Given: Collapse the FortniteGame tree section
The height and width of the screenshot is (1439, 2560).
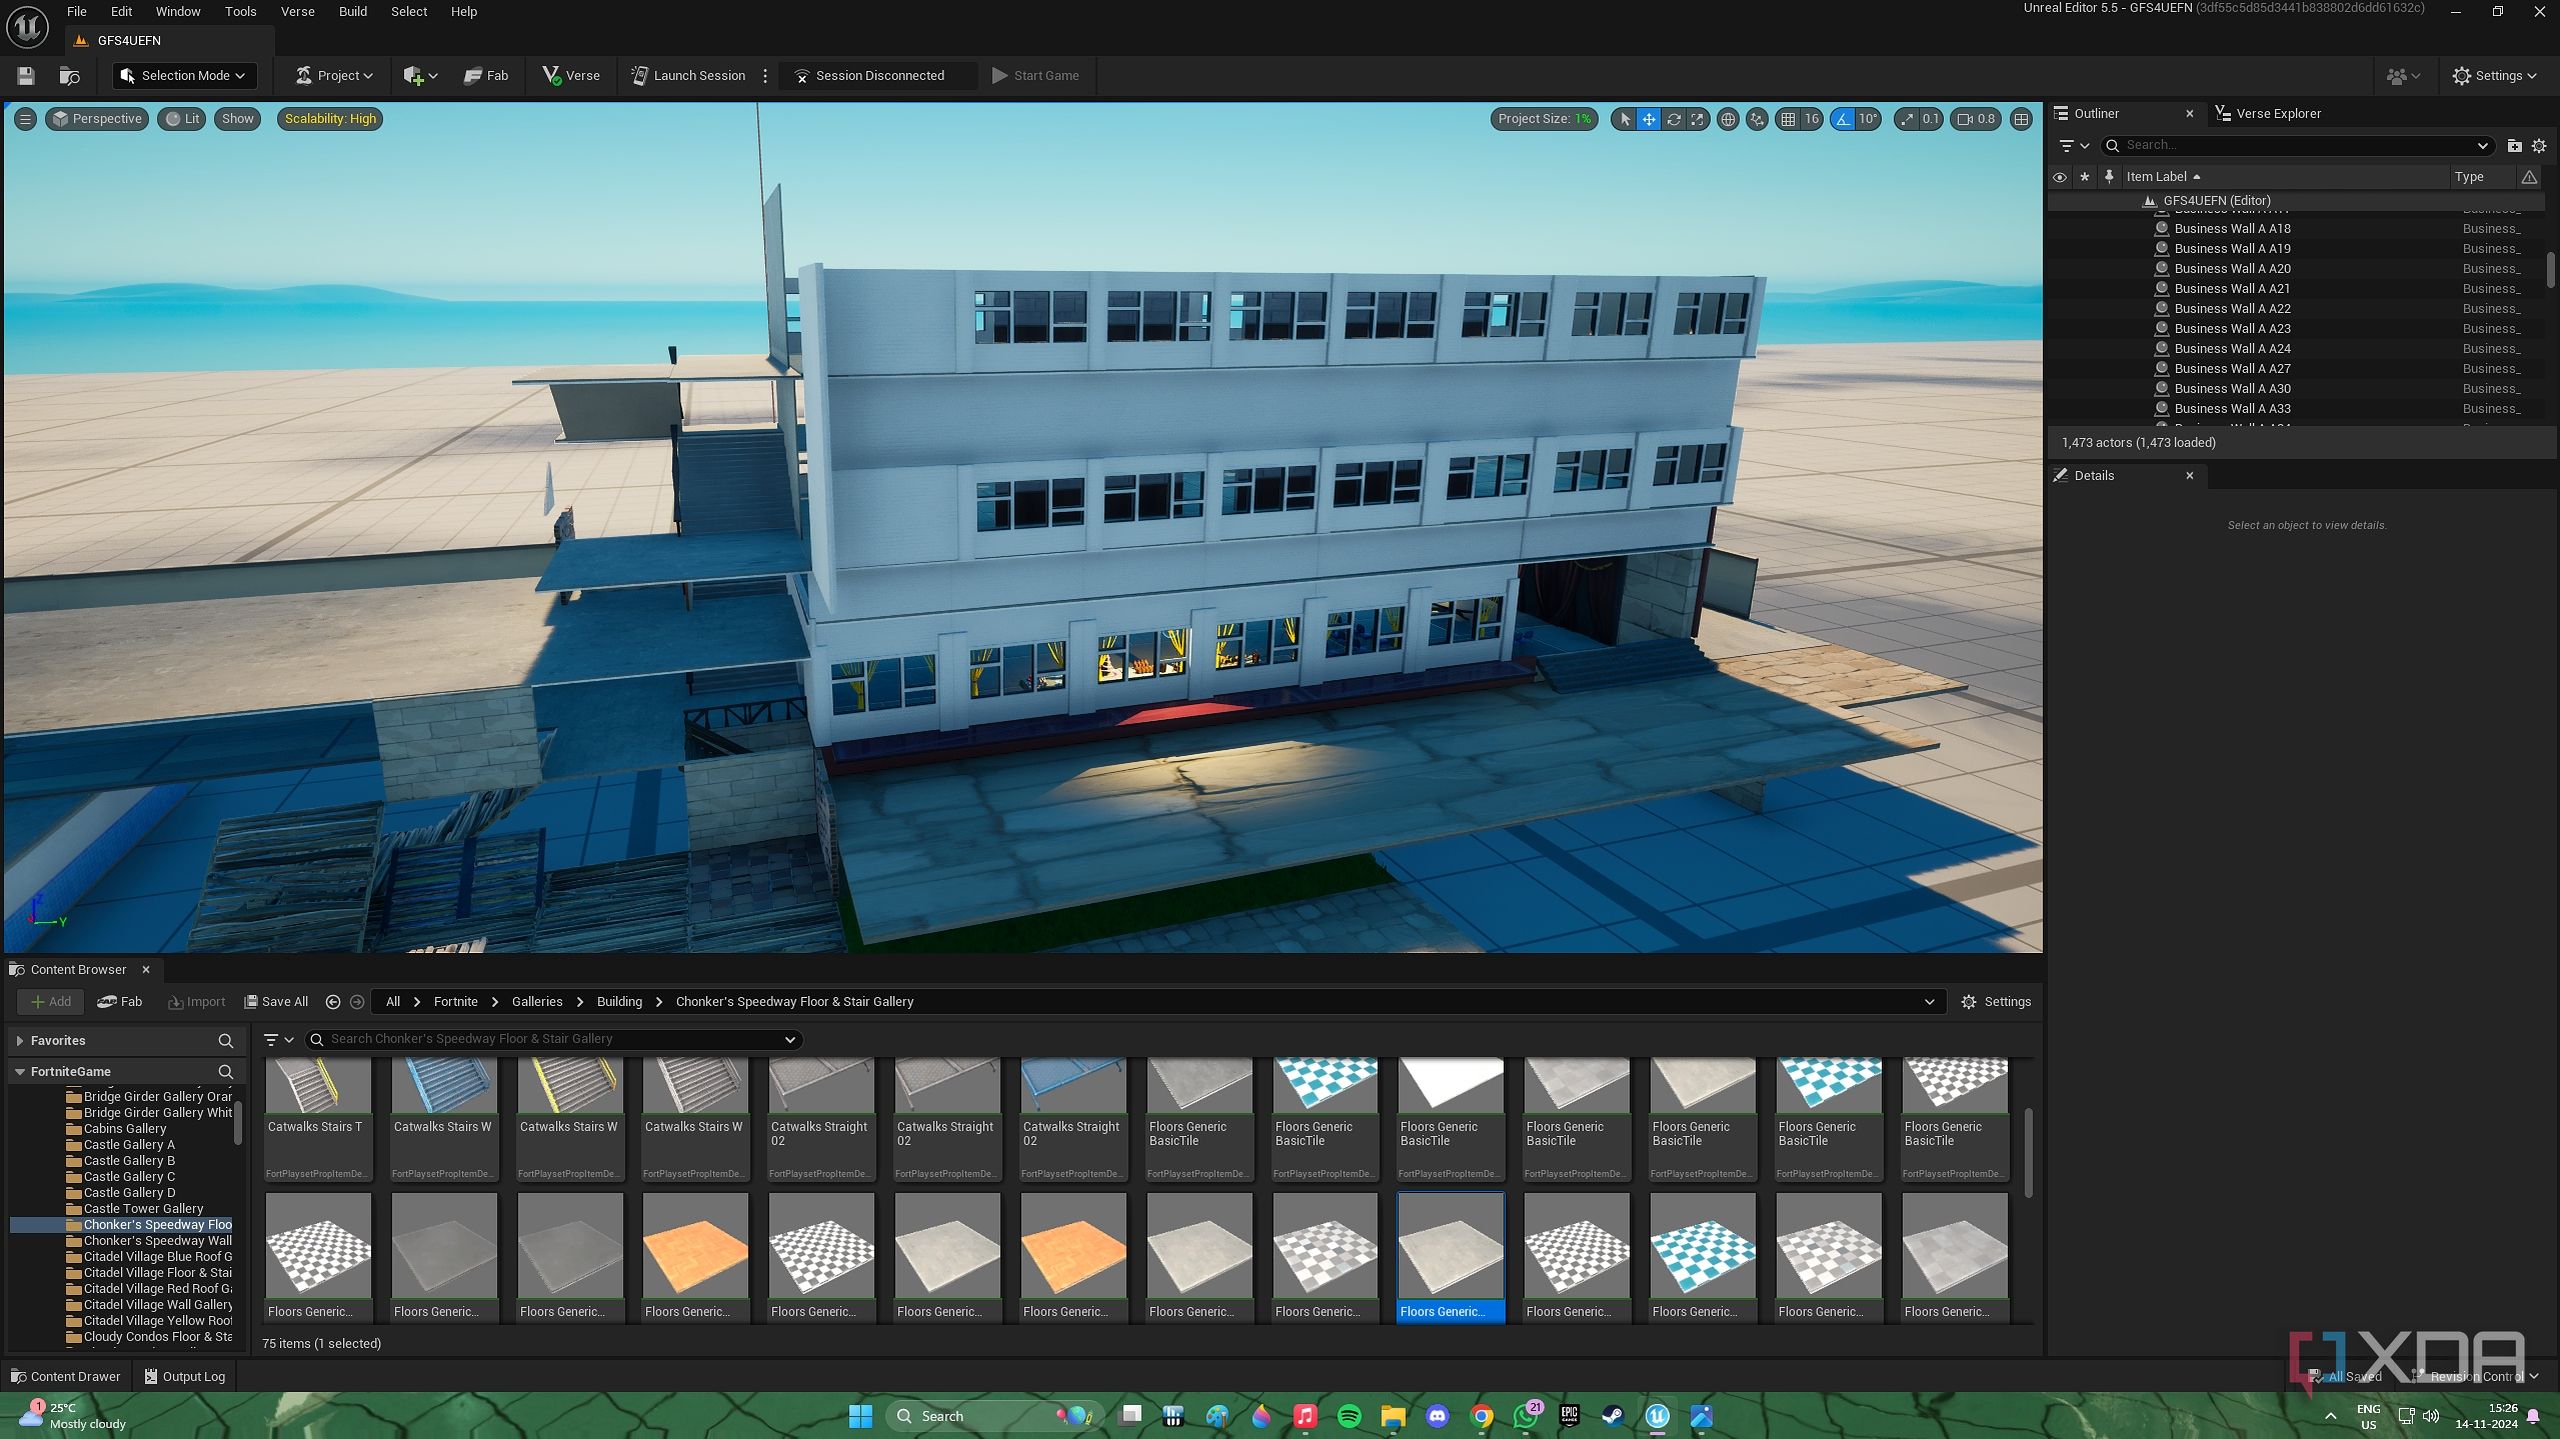Looking at the screenshot, I should [19, 1071].
